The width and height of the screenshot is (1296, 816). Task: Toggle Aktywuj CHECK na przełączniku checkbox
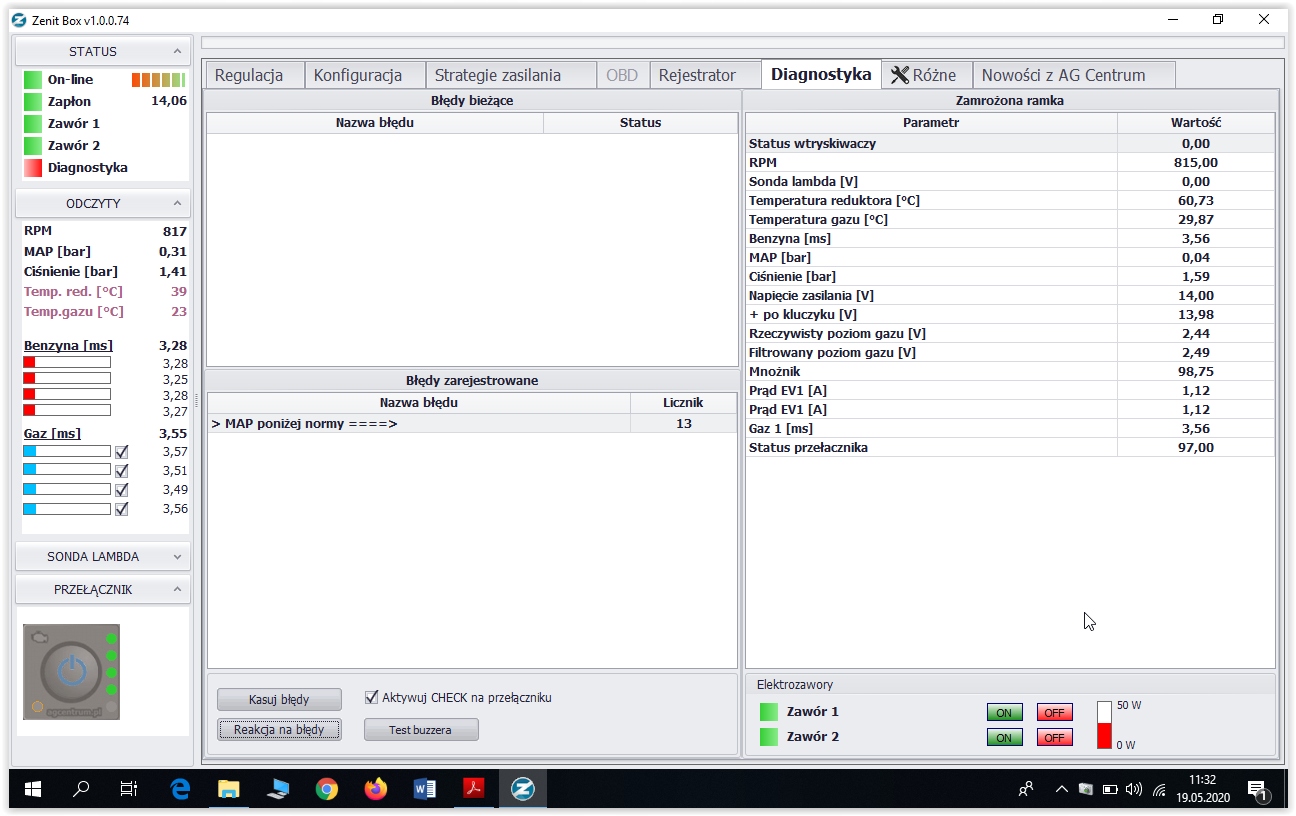(372, 697)
